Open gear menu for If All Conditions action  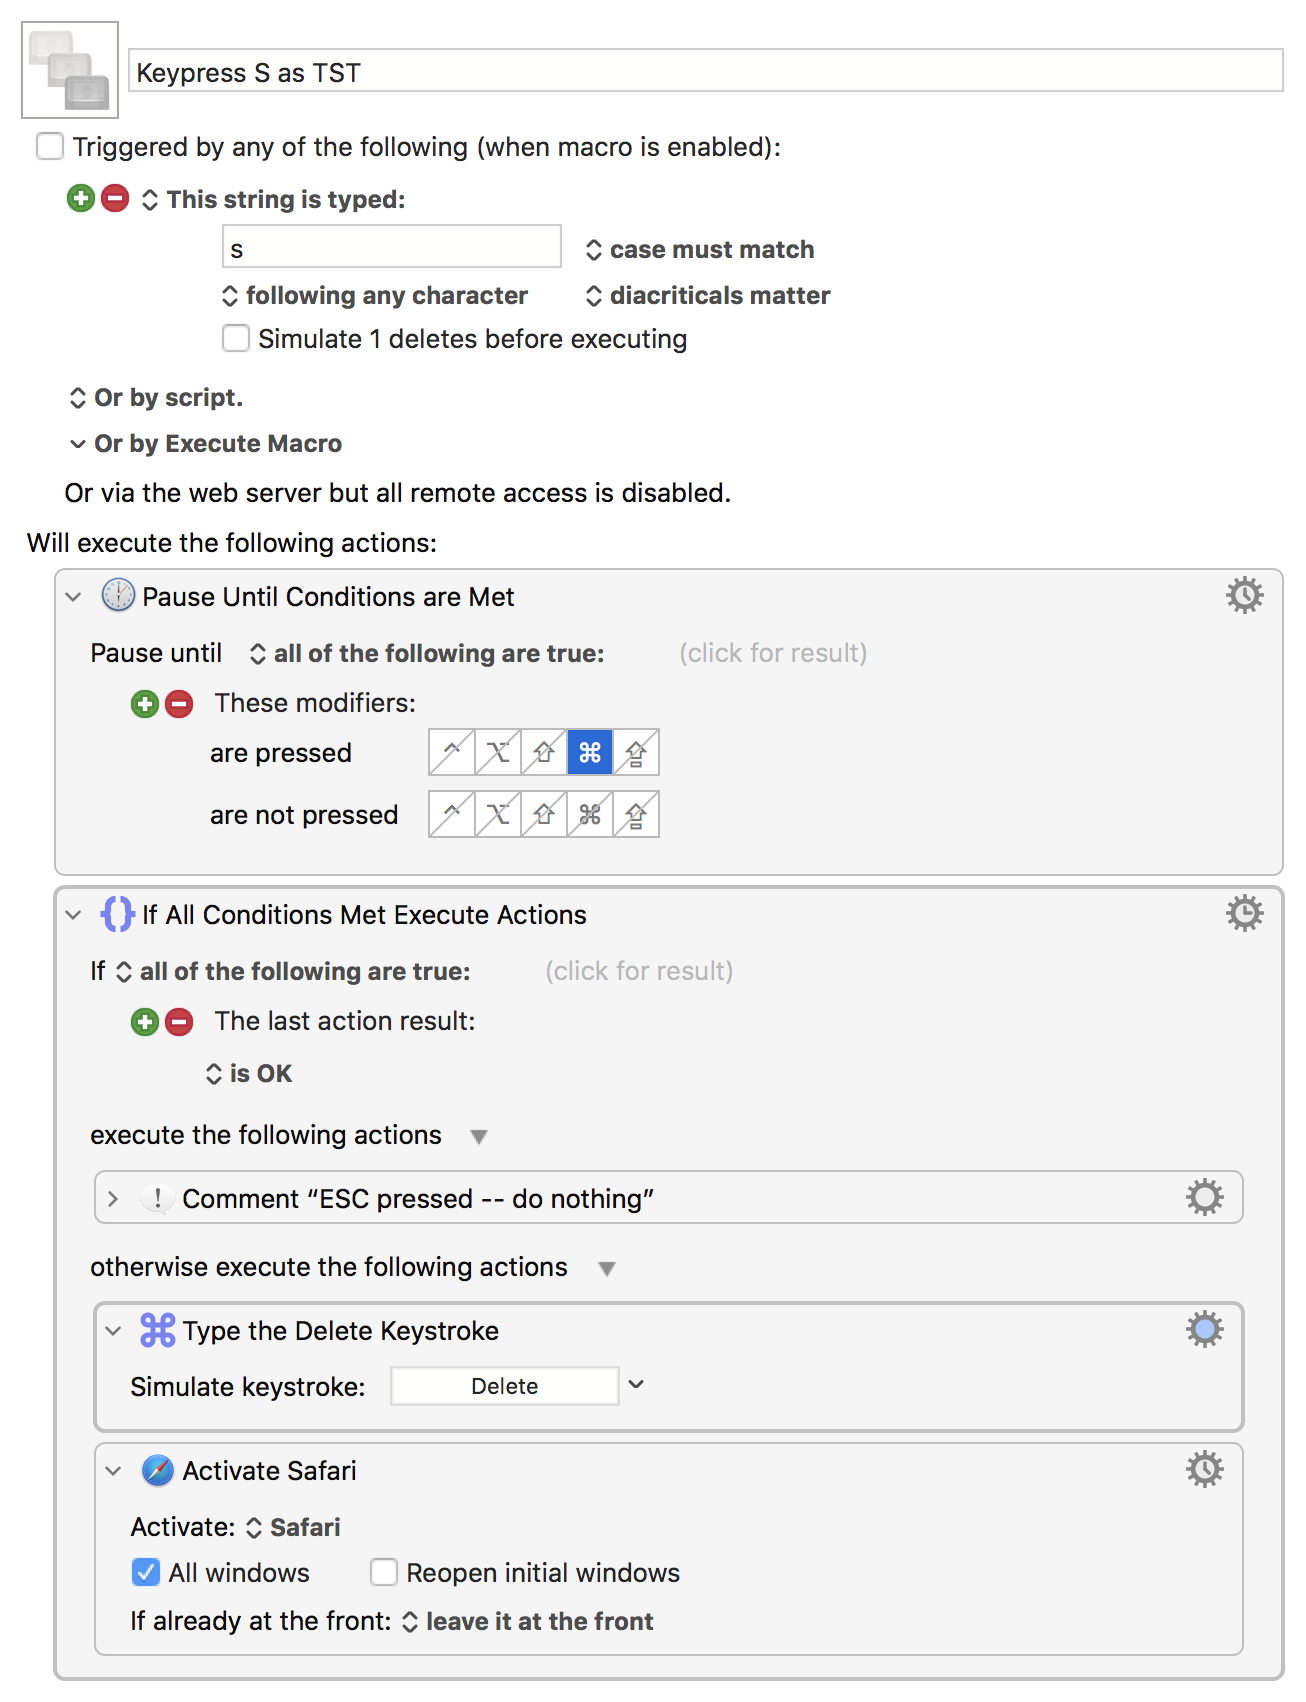click(x=1244, y=914)
